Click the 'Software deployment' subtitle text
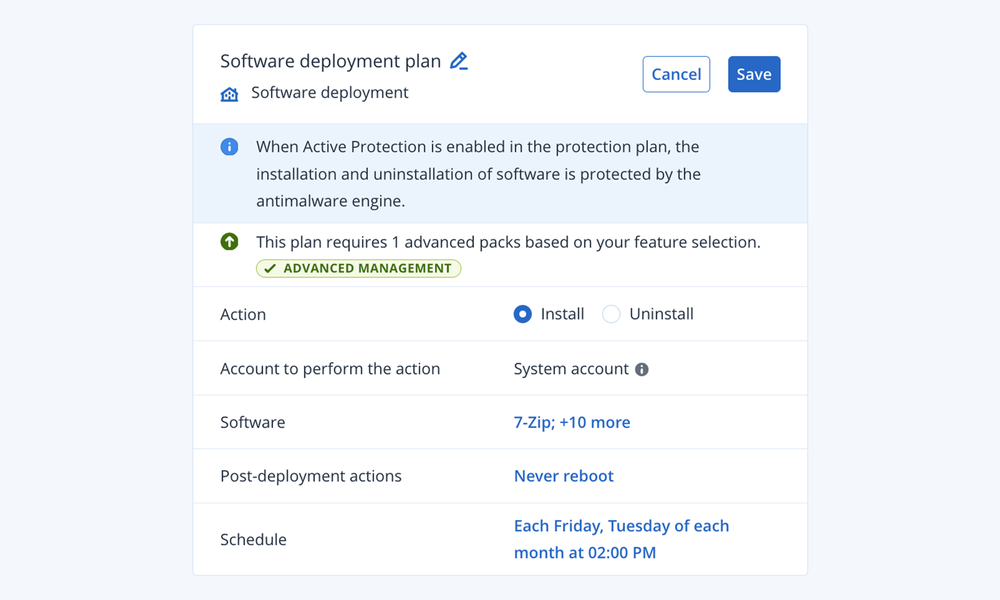The width and height of the screenshot is (1000, 600). tap(330, 92)
